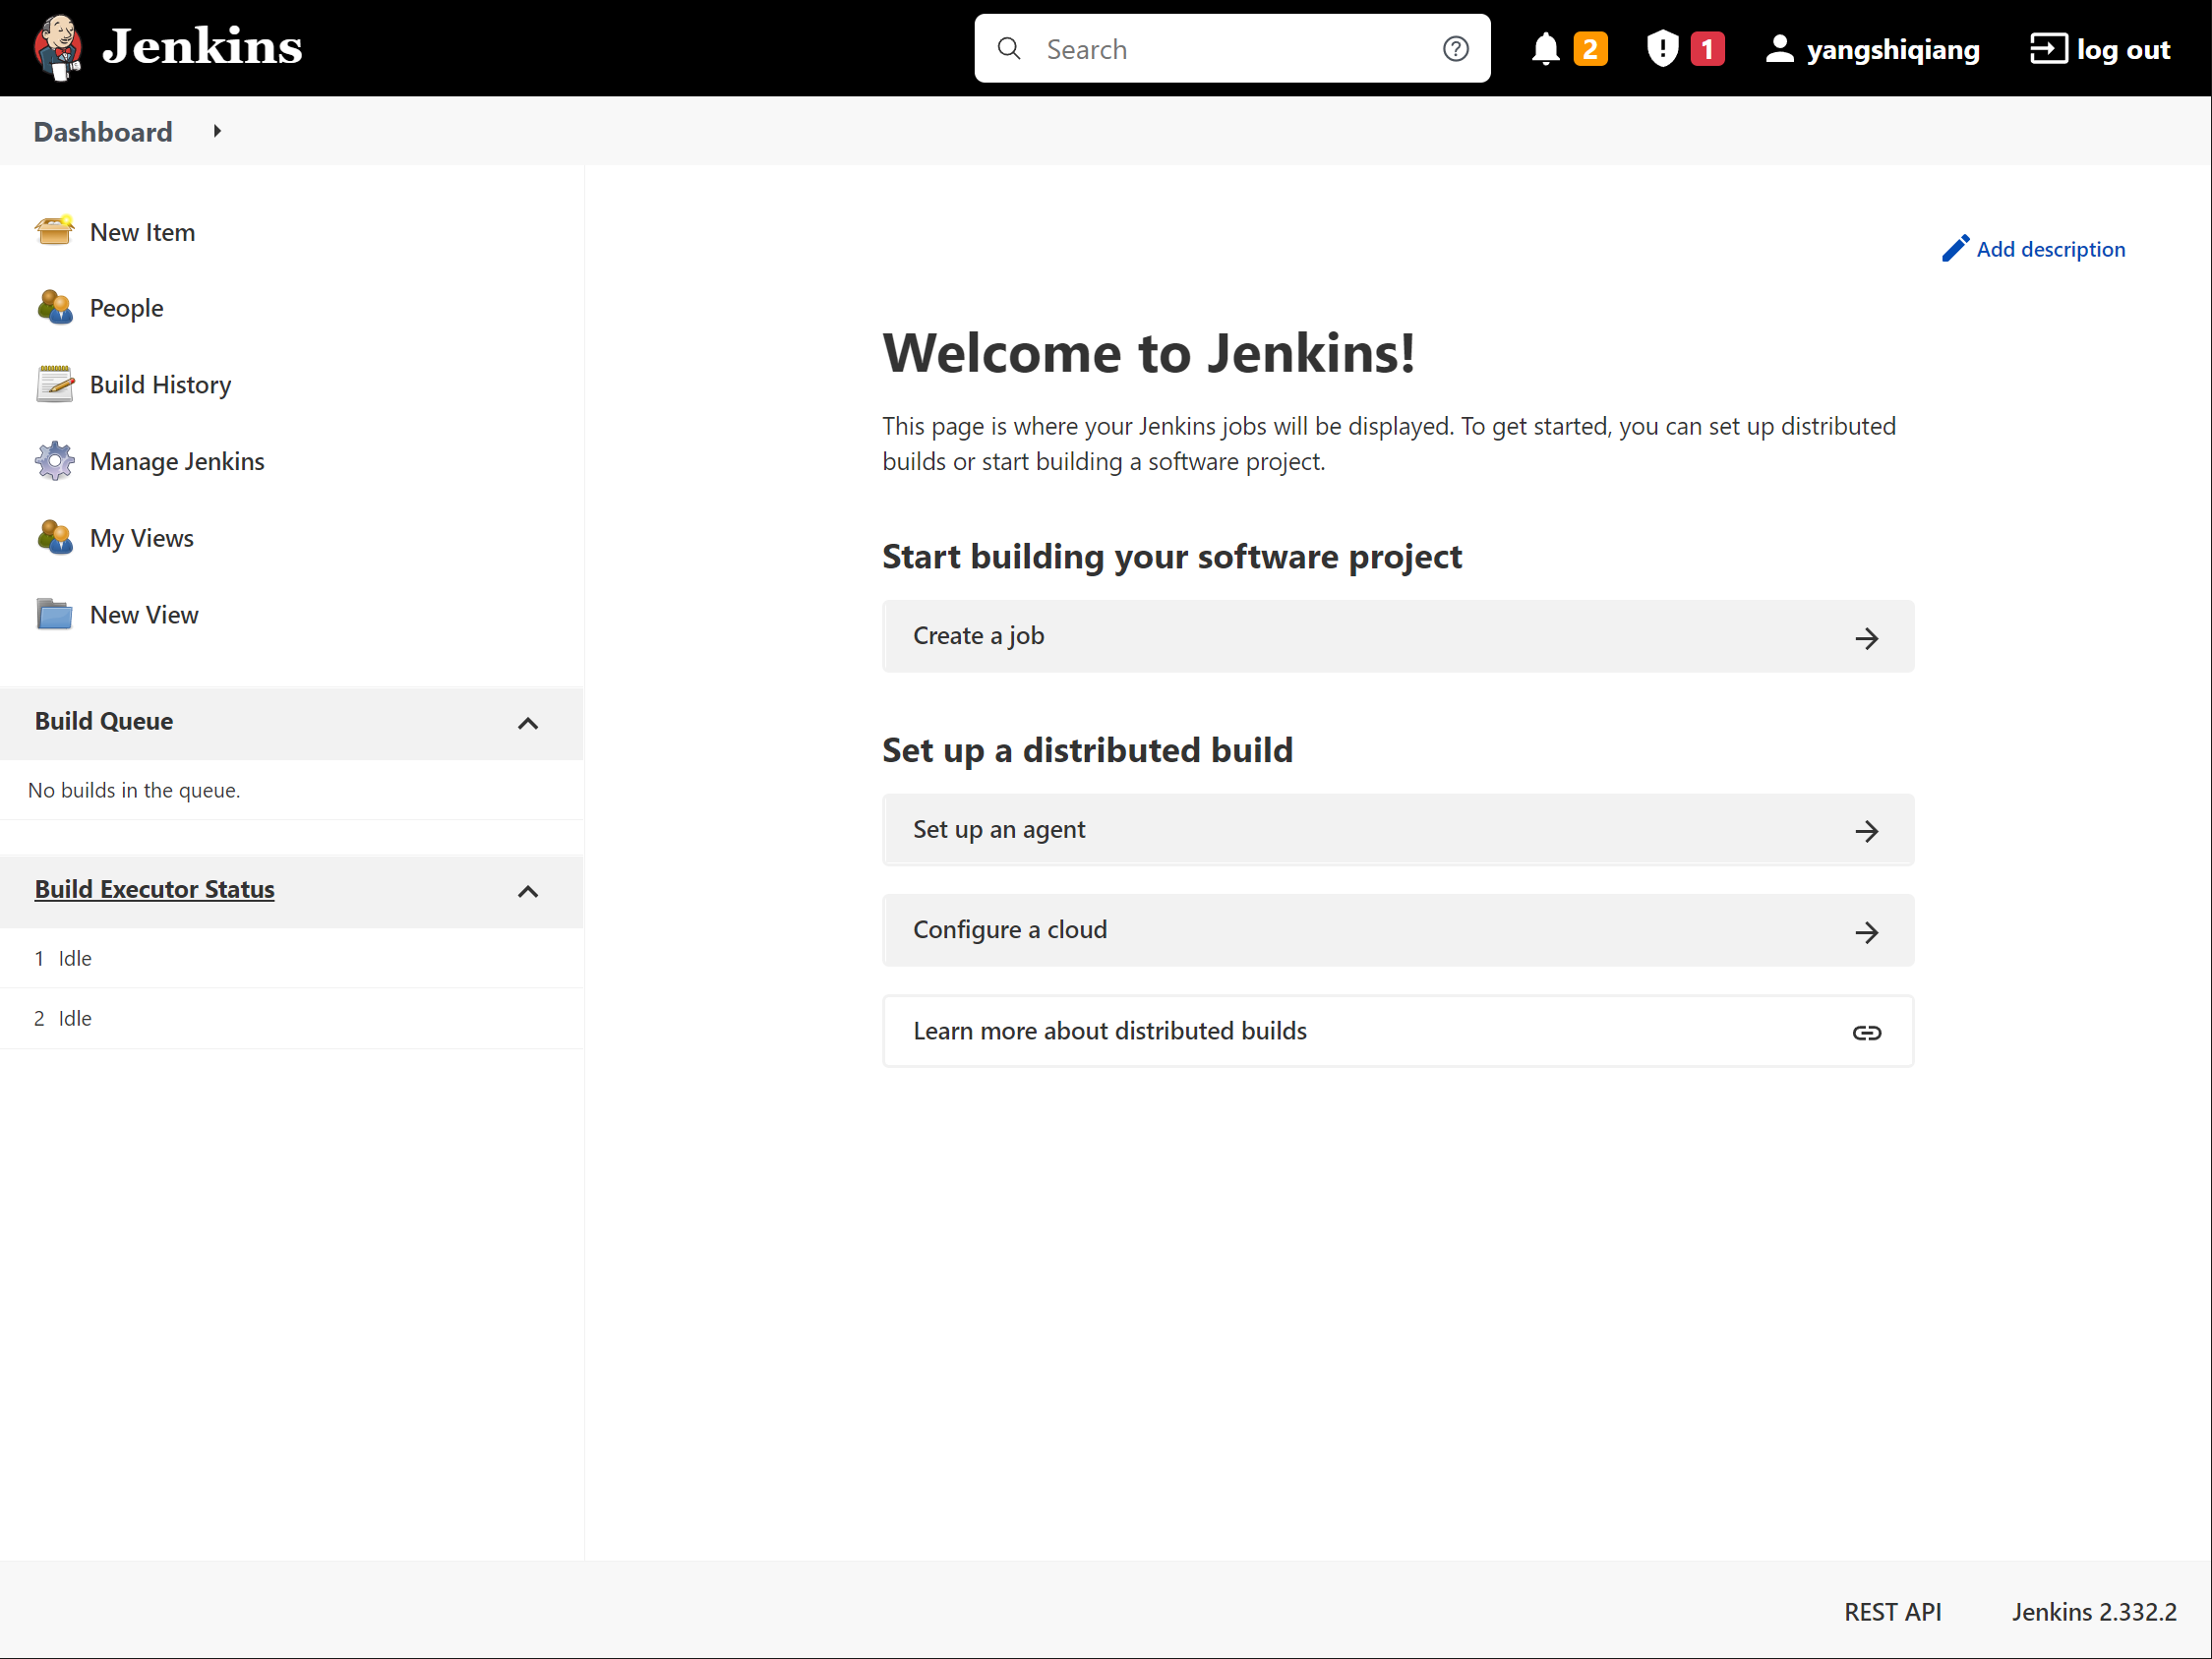Screen dimensions: 2212x1659
Task: Click the New View folder icon
Action: tap(55, 614)
